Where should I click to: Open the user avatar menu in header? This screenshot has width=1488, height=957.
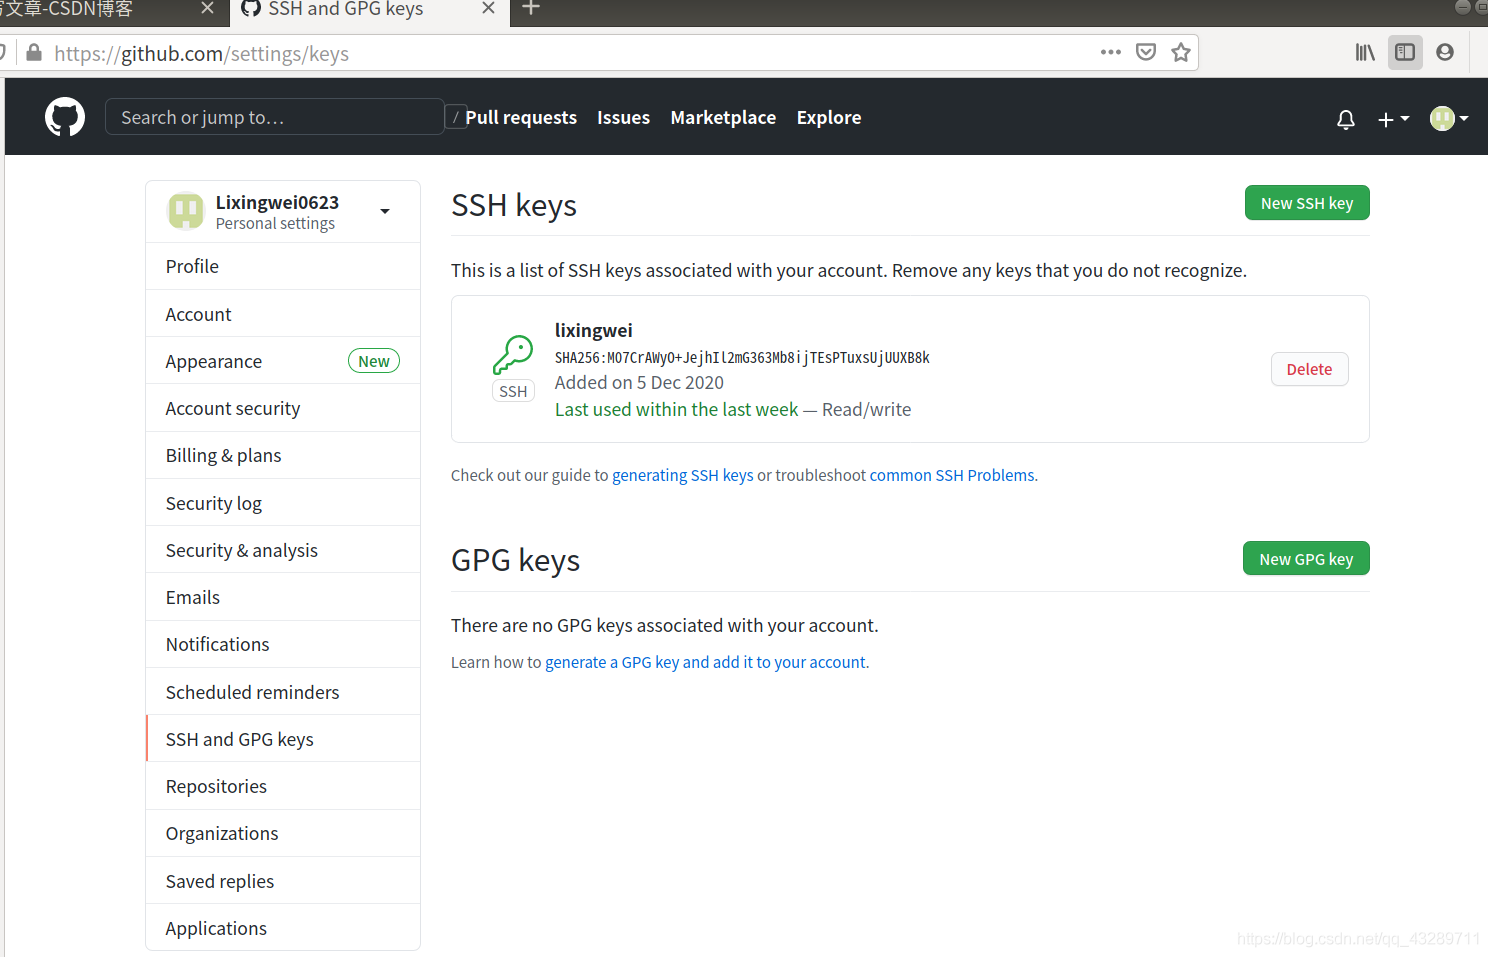[1449, 118]
